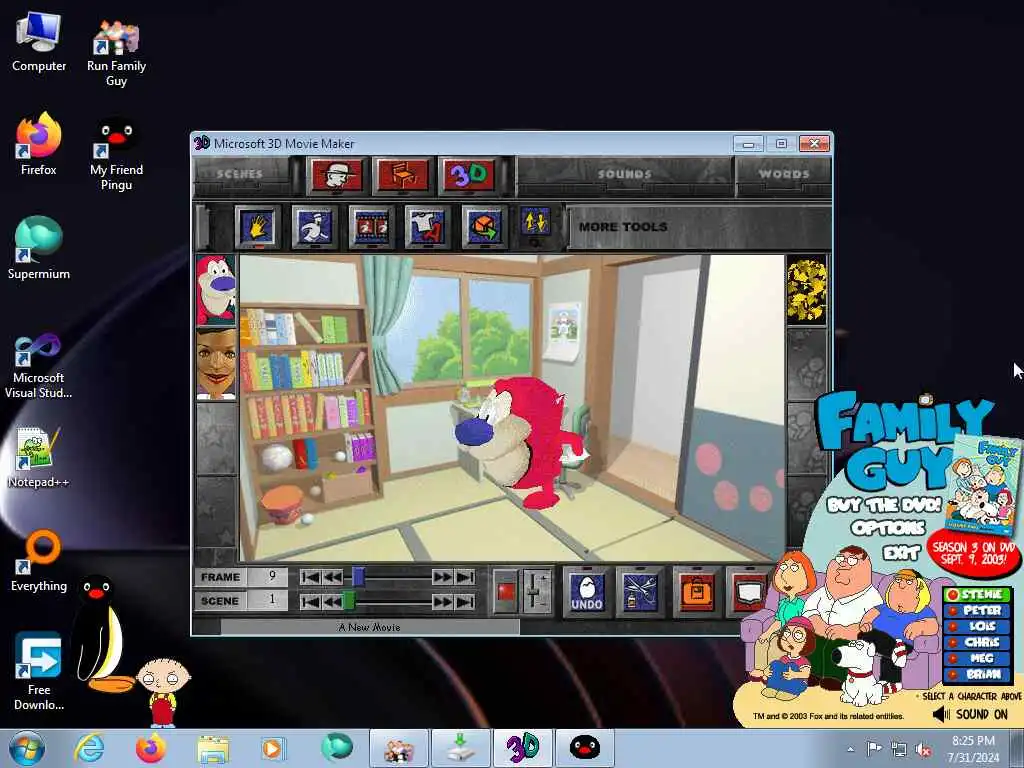Viewport: 1024px width, 768px height.
Task: Click the red screen icon beside portfolio
Action: [x=748, y=592]
